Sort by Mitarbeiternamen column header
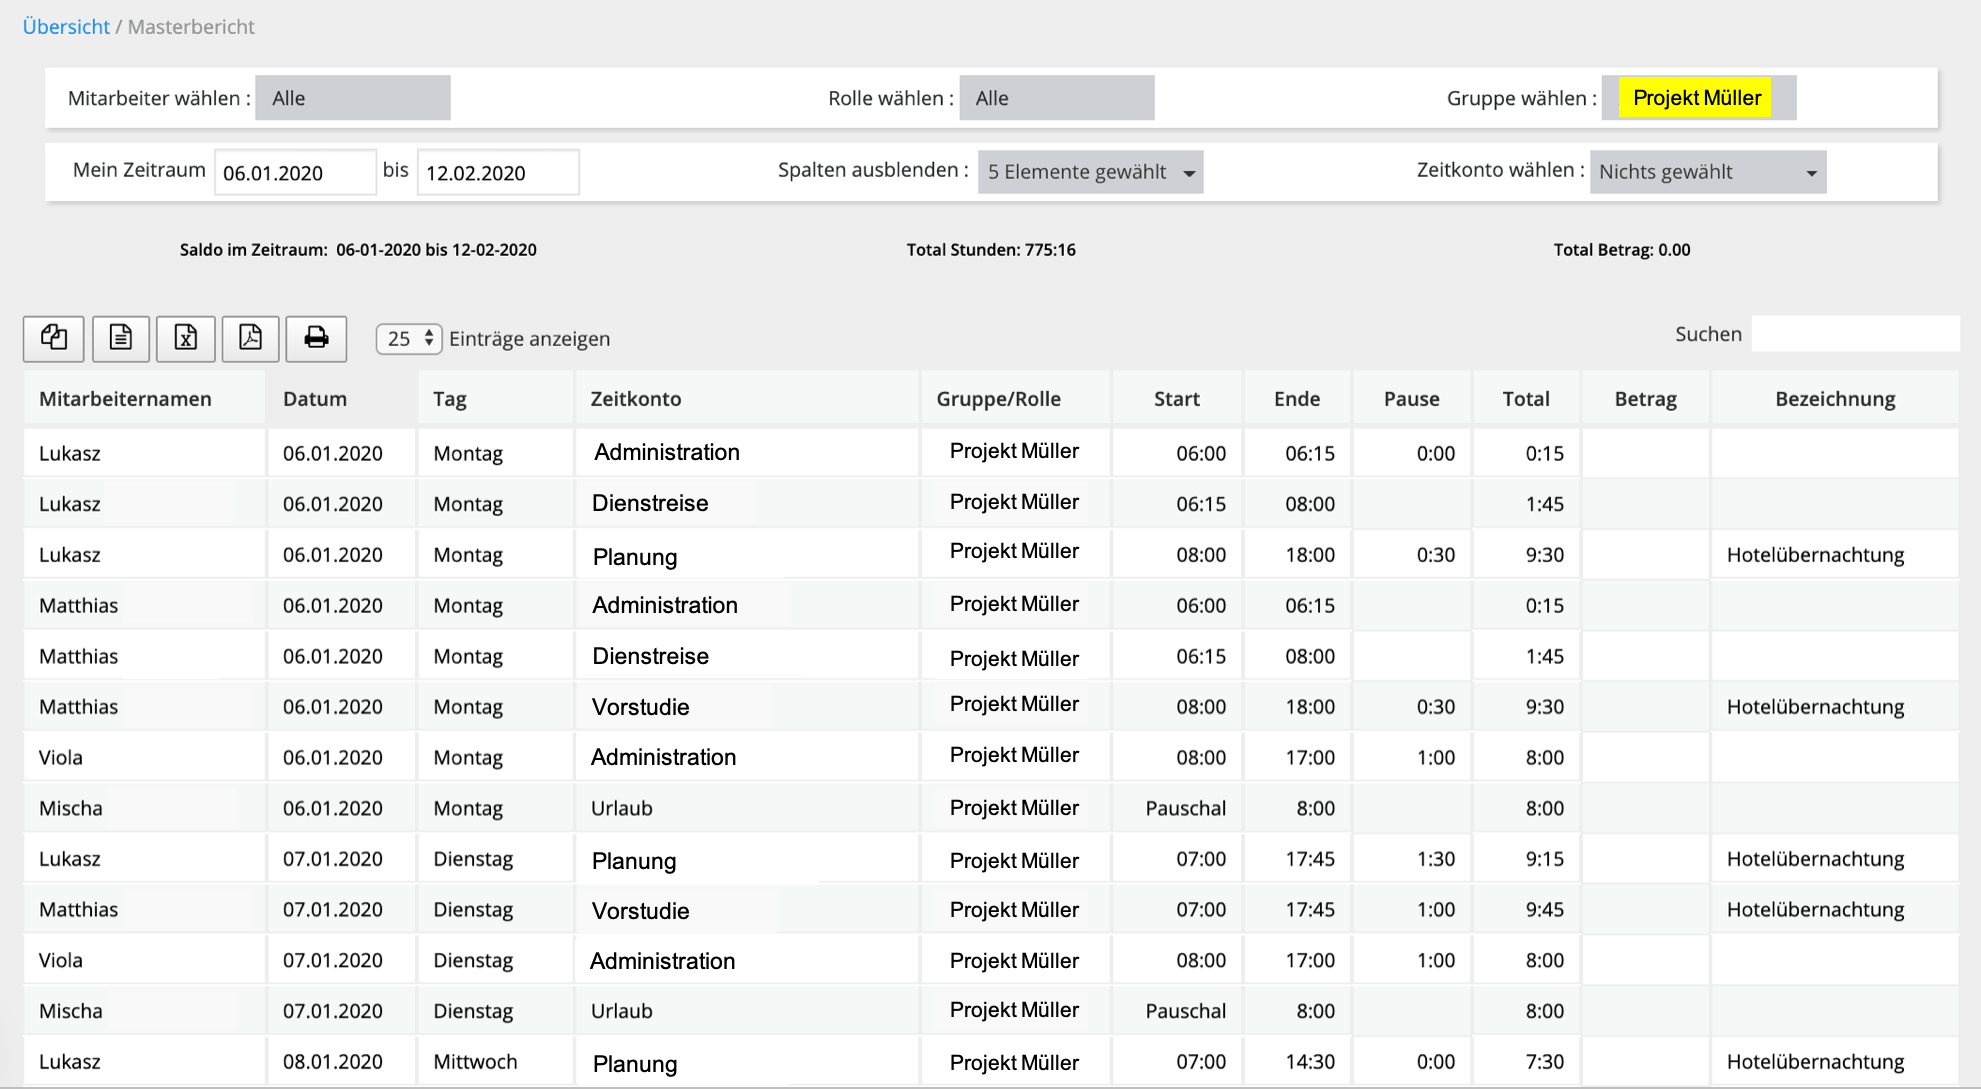The image size is (1981, 1089). point(125,399)
